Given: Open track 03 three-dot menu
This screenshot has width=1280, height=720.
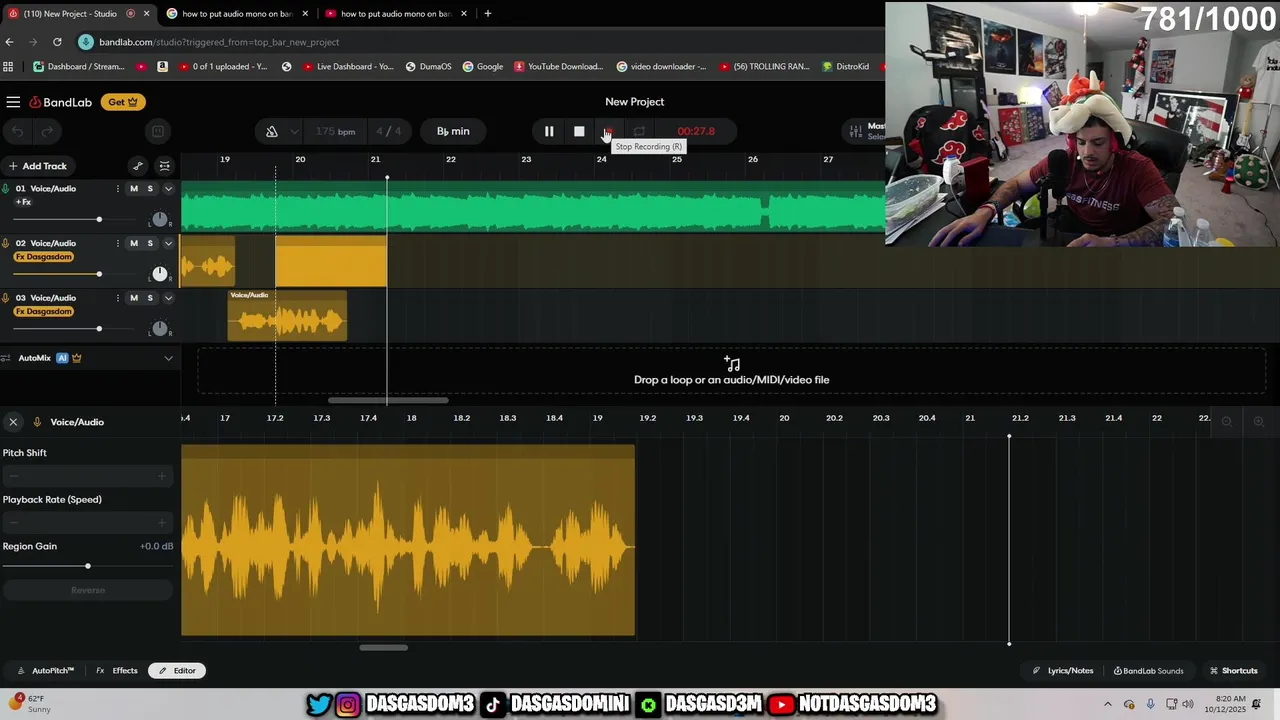Looking at the screenshot, I should point(118,298).
